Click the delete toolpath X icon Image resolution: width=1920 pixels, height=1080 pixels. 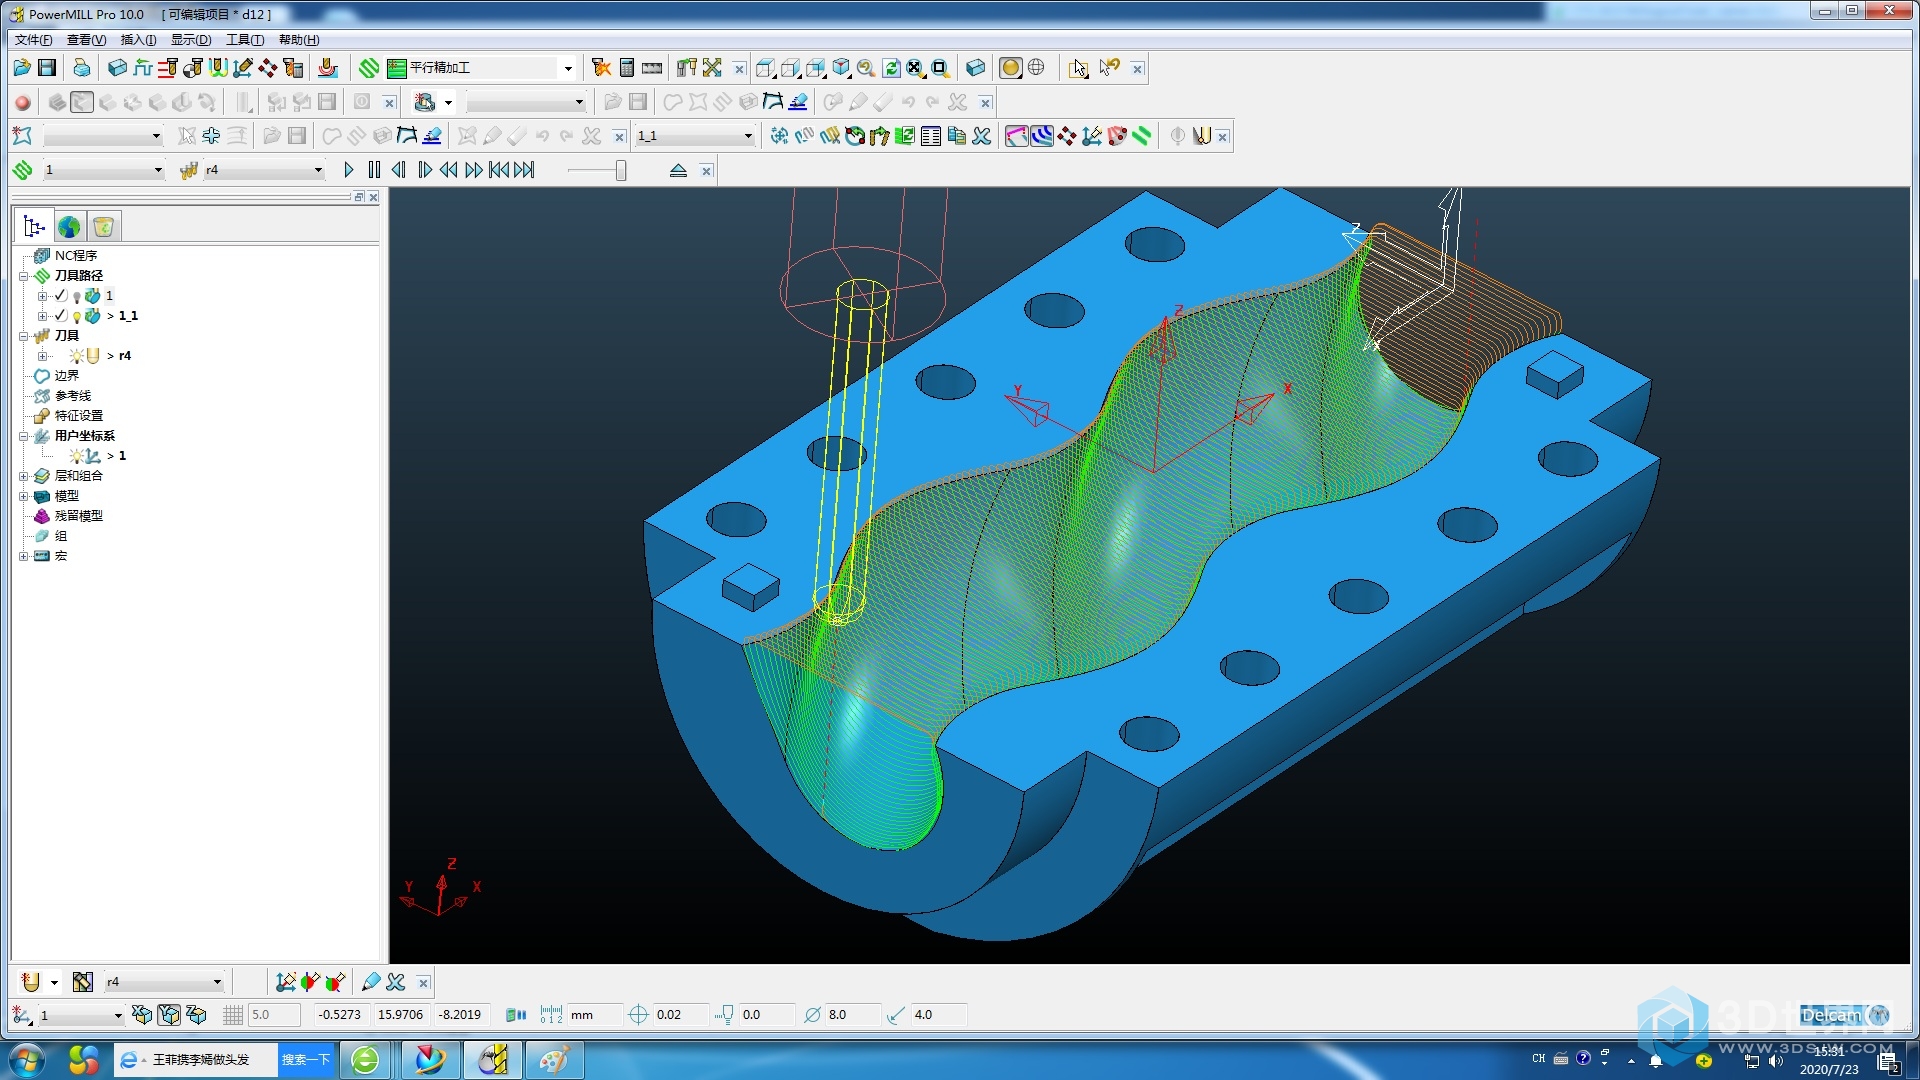pos(982,136)
